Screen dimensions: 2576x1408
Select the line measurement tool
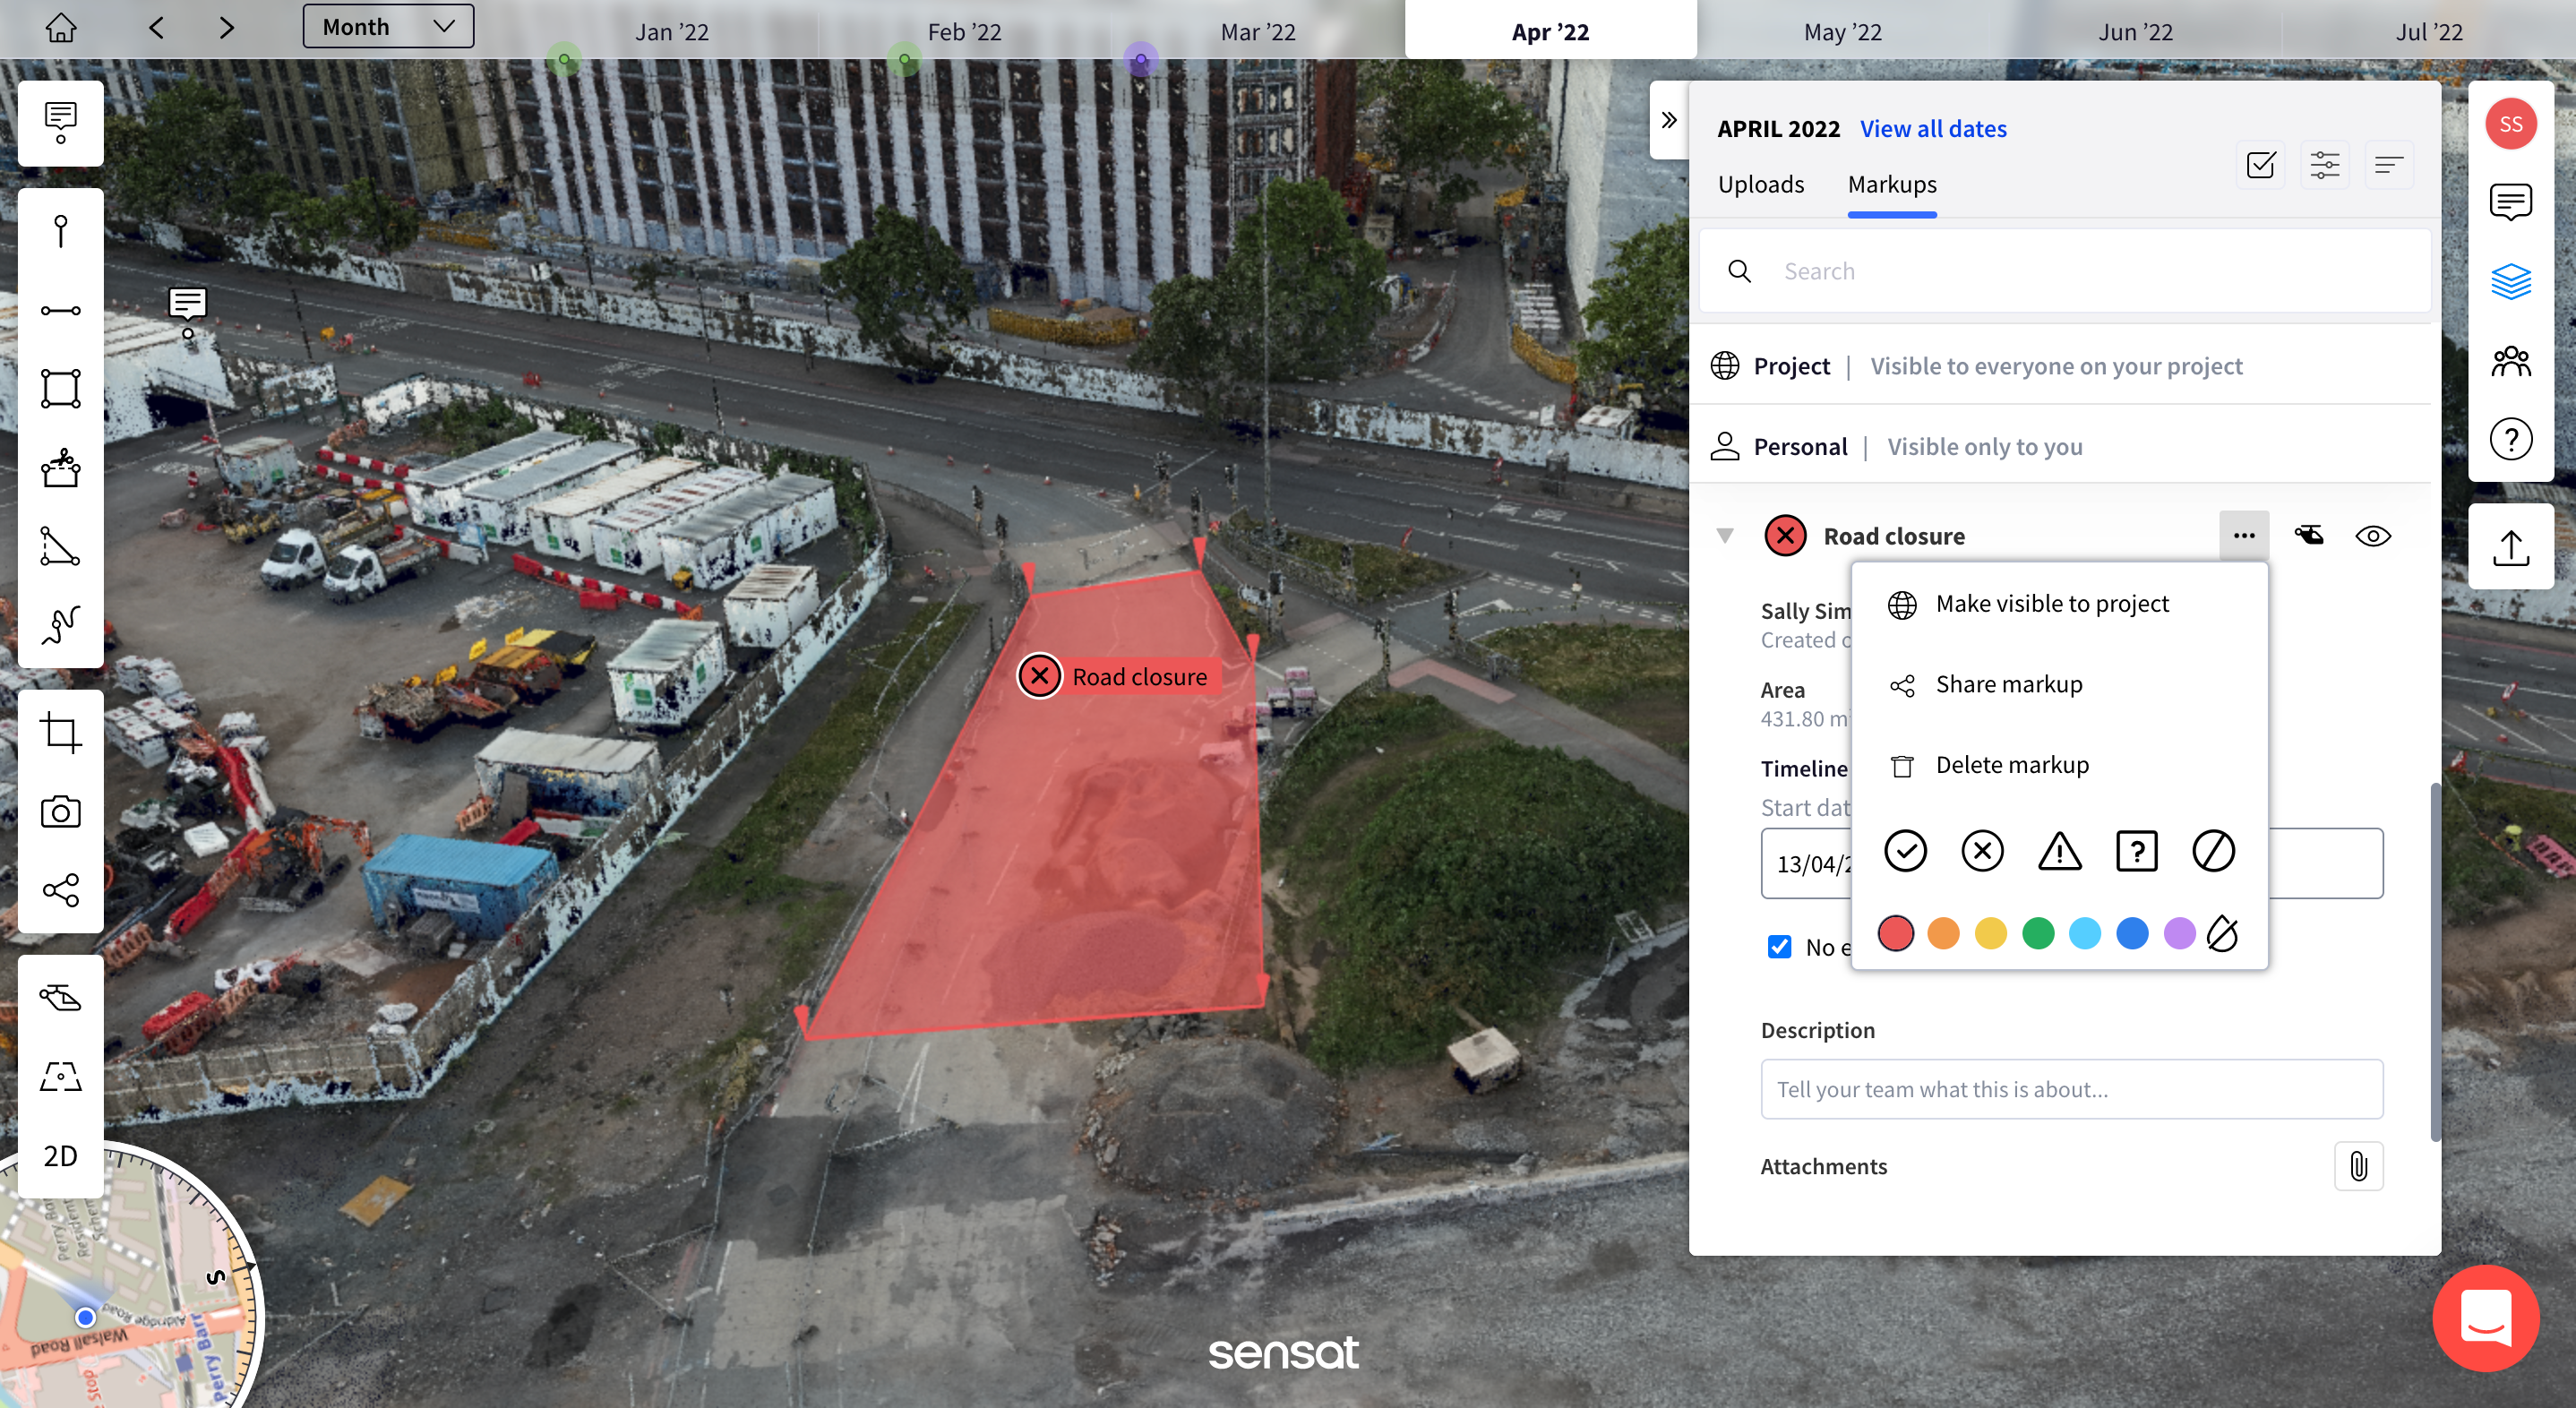(61, 310)
